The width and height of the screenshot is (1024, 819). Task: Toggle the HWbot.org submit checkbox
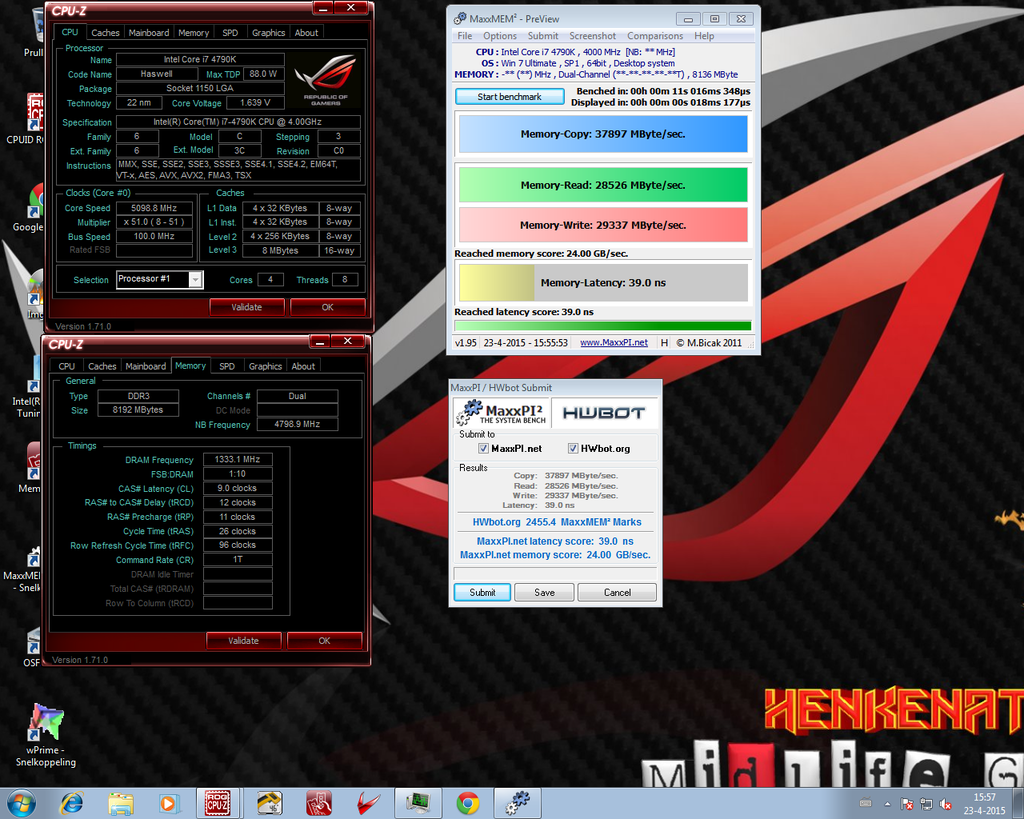573,448
